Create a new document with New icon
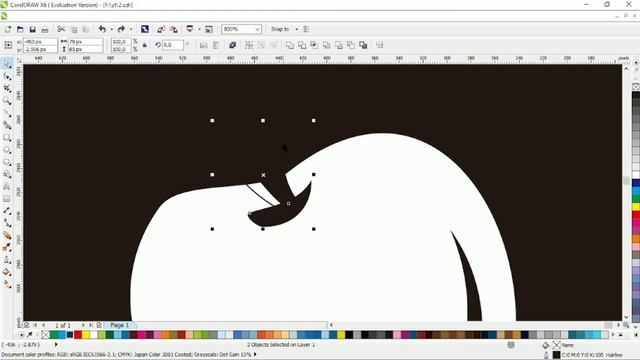The image size is (640, 360). coord(7,29)
